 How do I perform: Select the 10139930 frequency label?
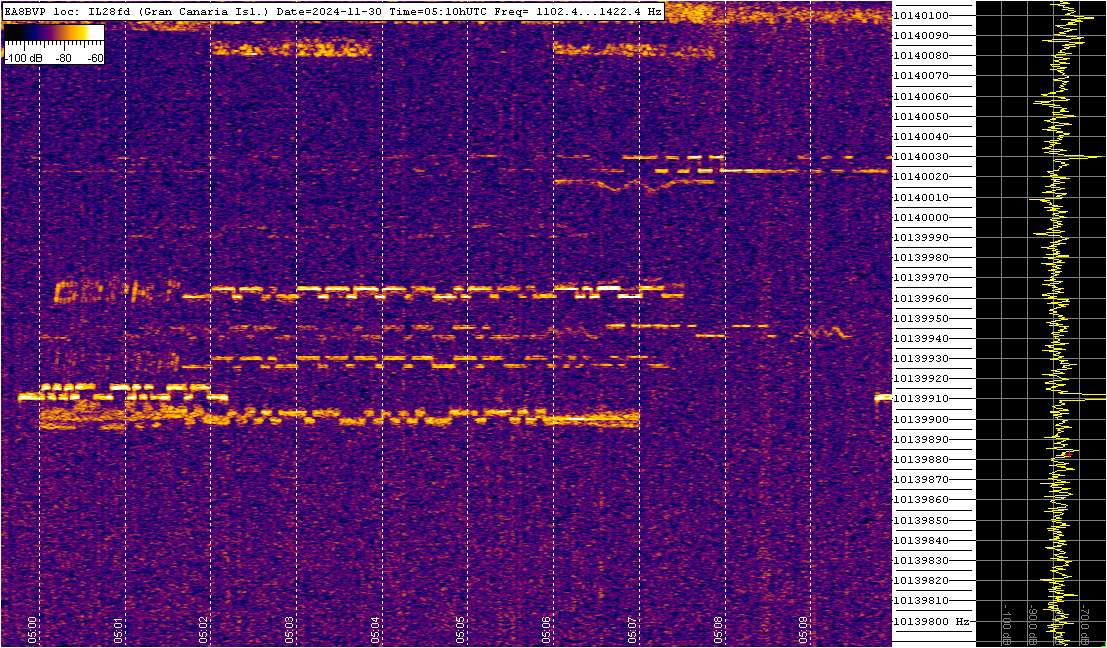[x=921, y=359]
